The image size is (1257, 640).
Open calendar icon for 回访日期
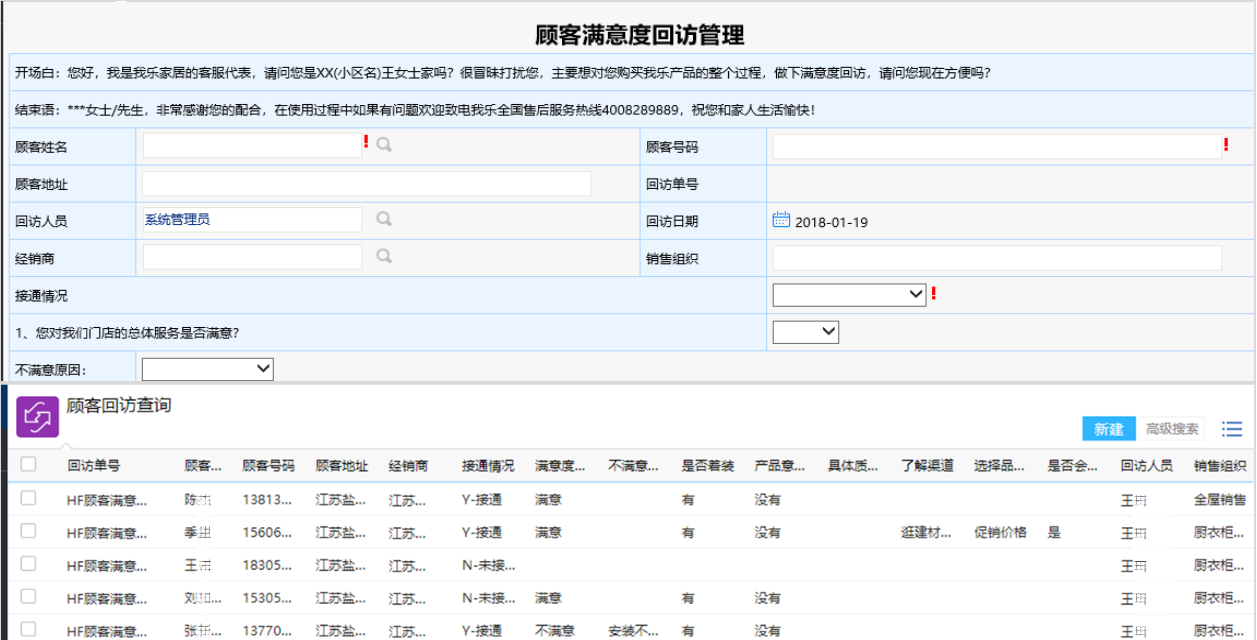[x=781, y=220]
